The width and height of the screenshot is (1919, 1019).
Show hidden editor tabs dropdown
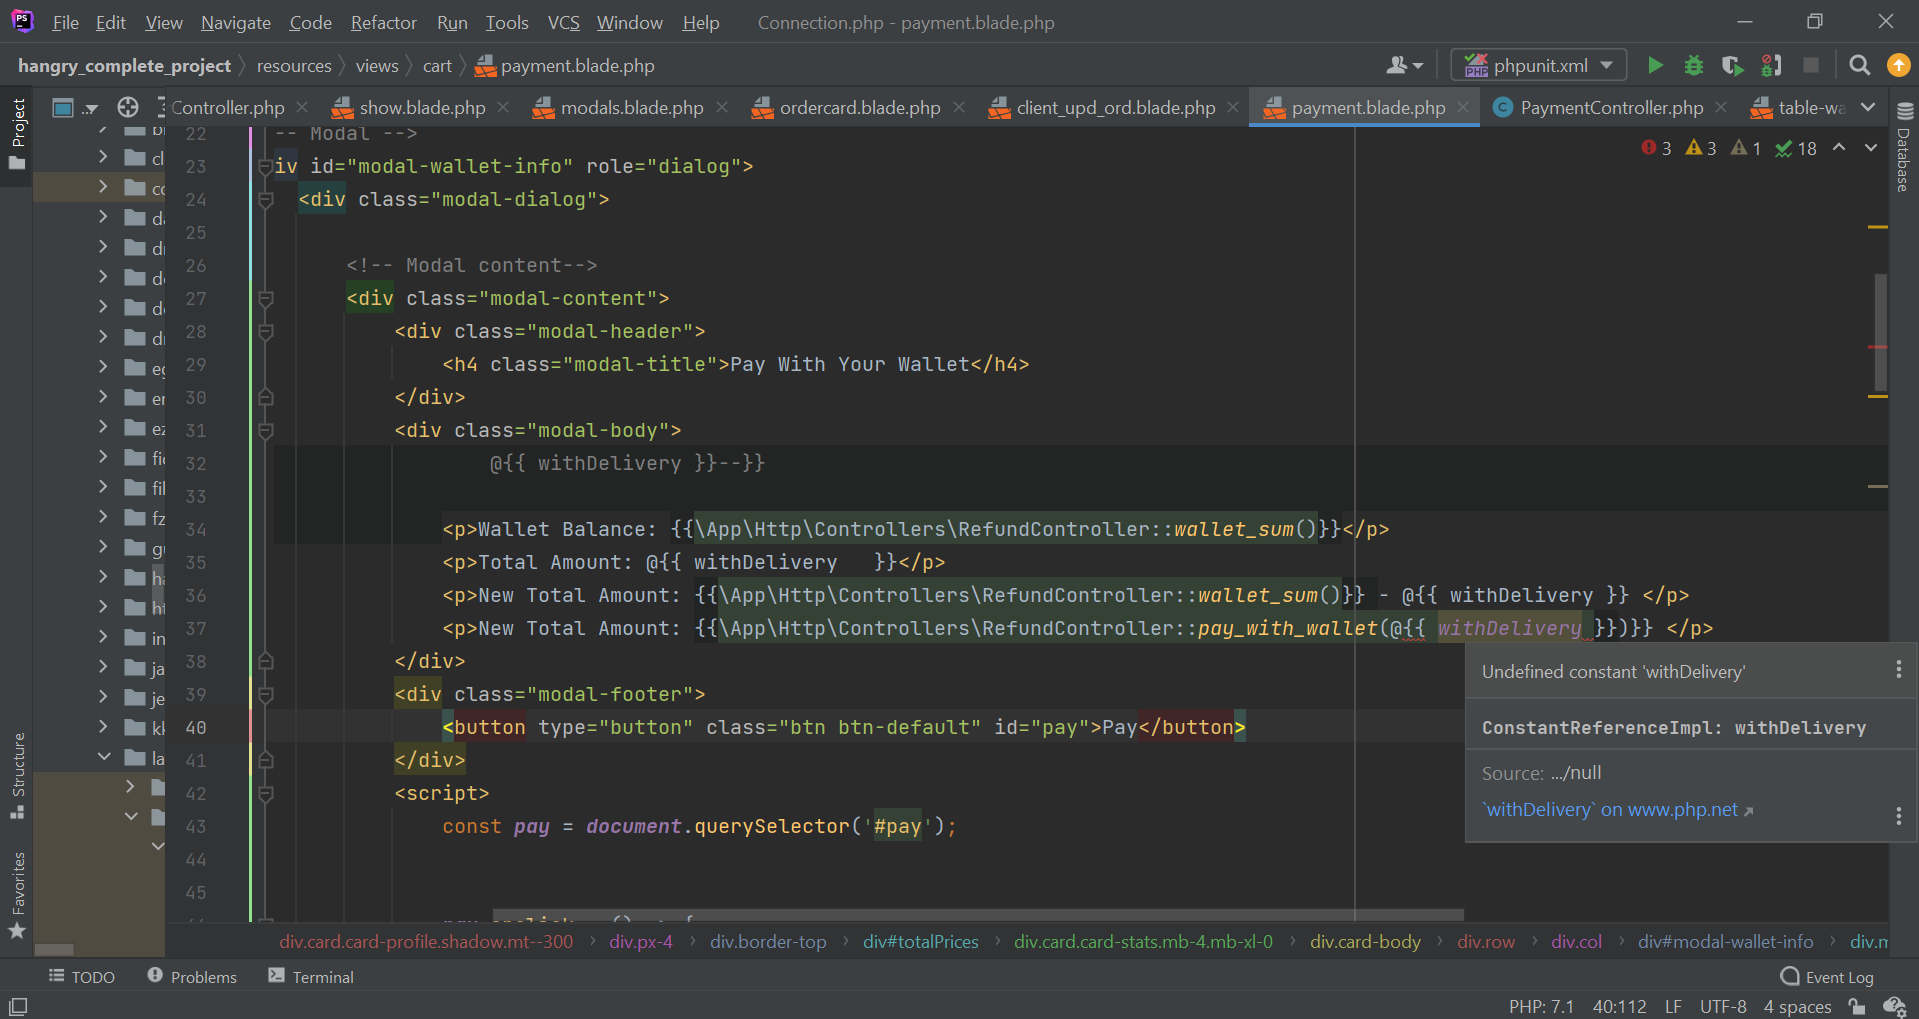pyautogui.click(x=1868, y=107)
